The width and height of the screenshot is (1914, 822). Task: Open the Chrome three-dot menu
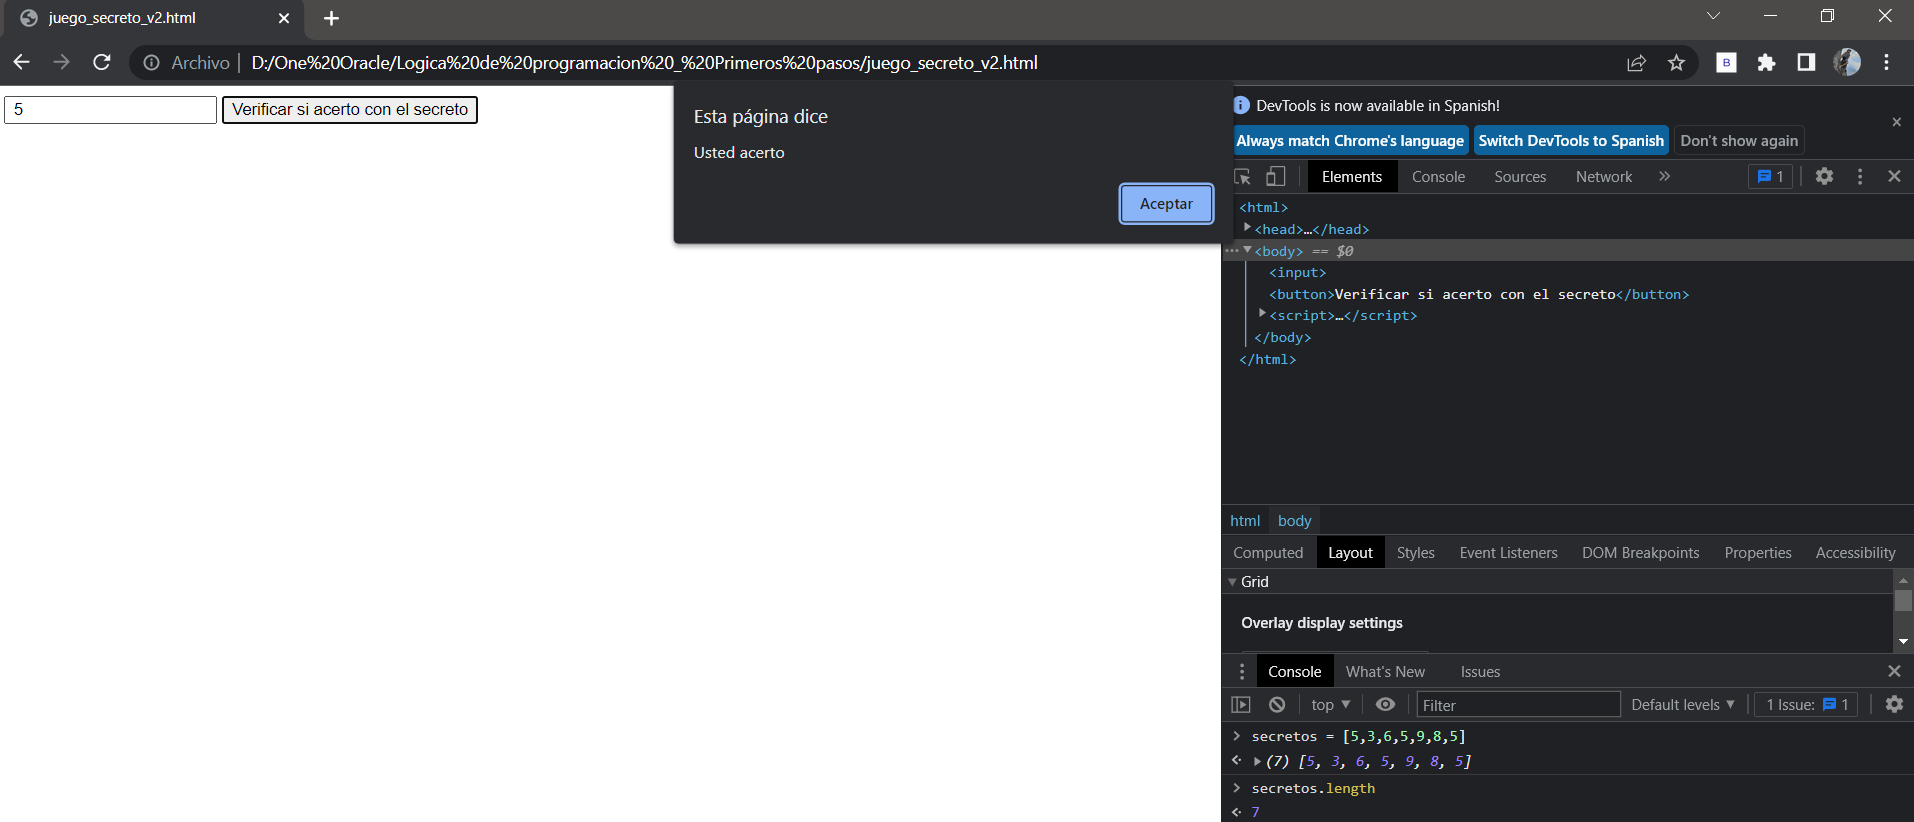click(x=1887, y=62)
